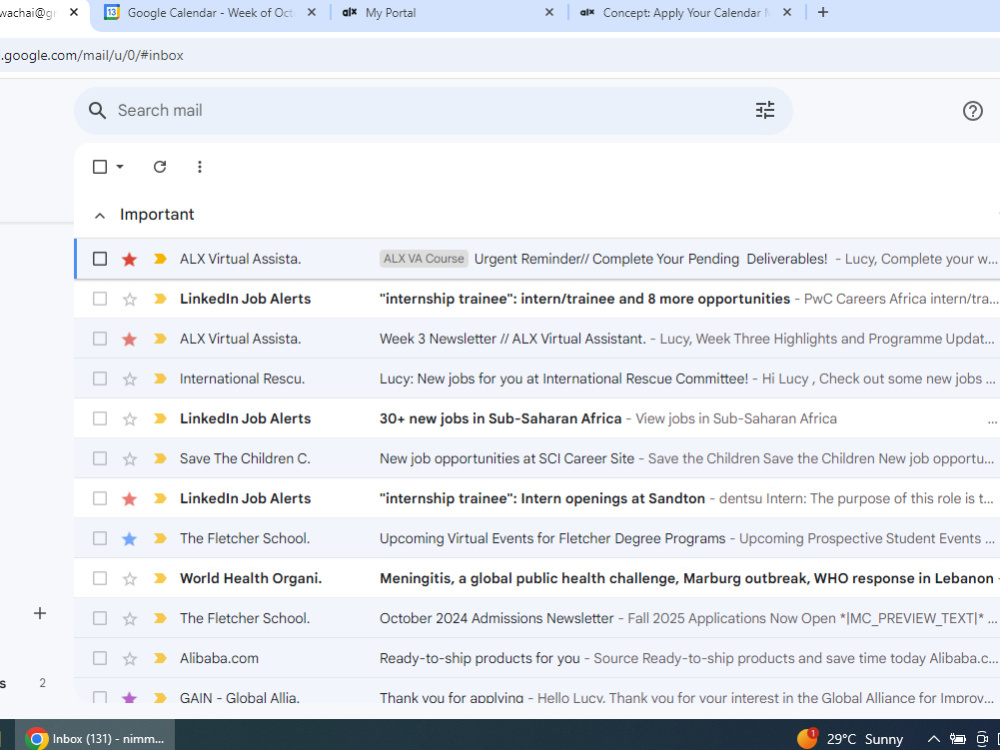Show hidden system tray icons
This screenshot has height=750, width=1000.
click(x=933, y=739)
